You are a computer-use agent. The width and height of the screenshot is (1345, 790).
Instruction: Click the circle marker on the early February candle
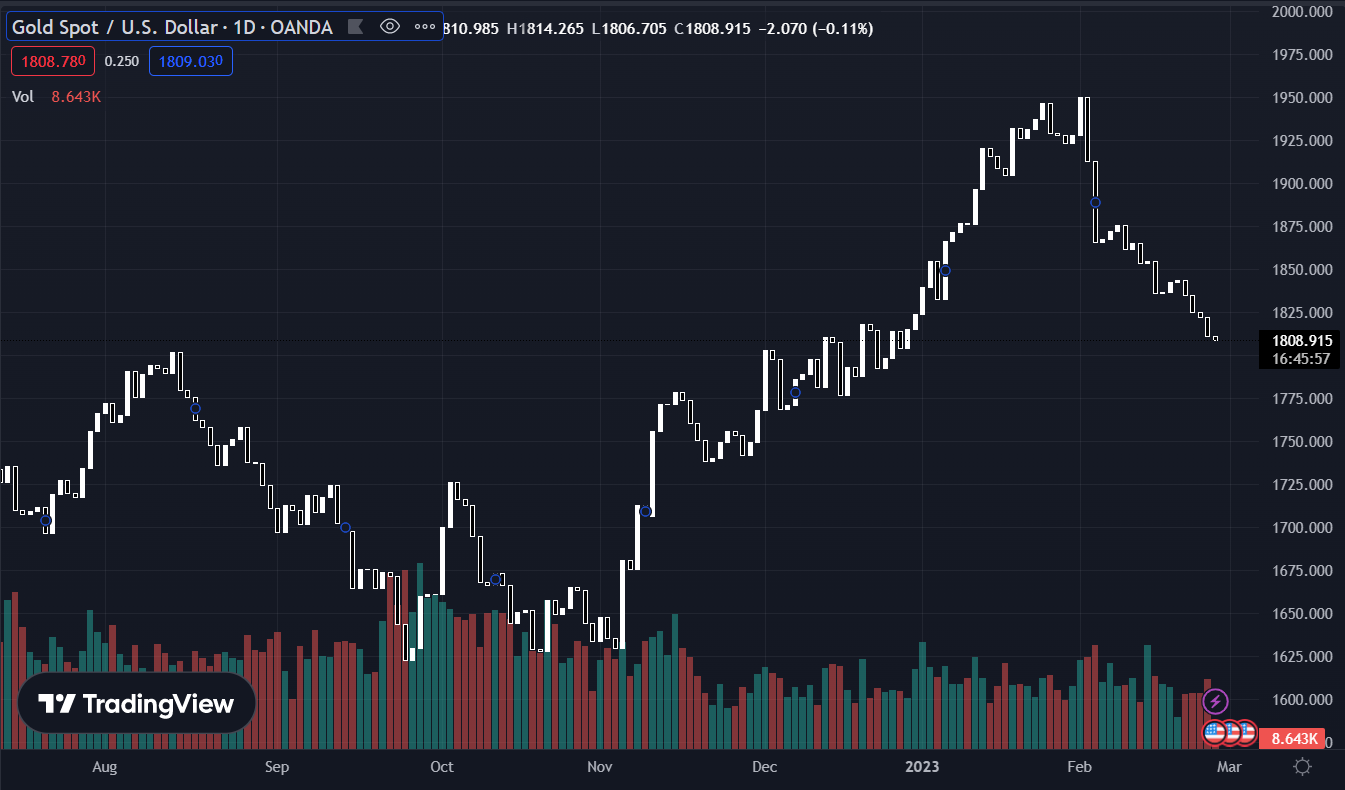click(x=1095, y=203)
